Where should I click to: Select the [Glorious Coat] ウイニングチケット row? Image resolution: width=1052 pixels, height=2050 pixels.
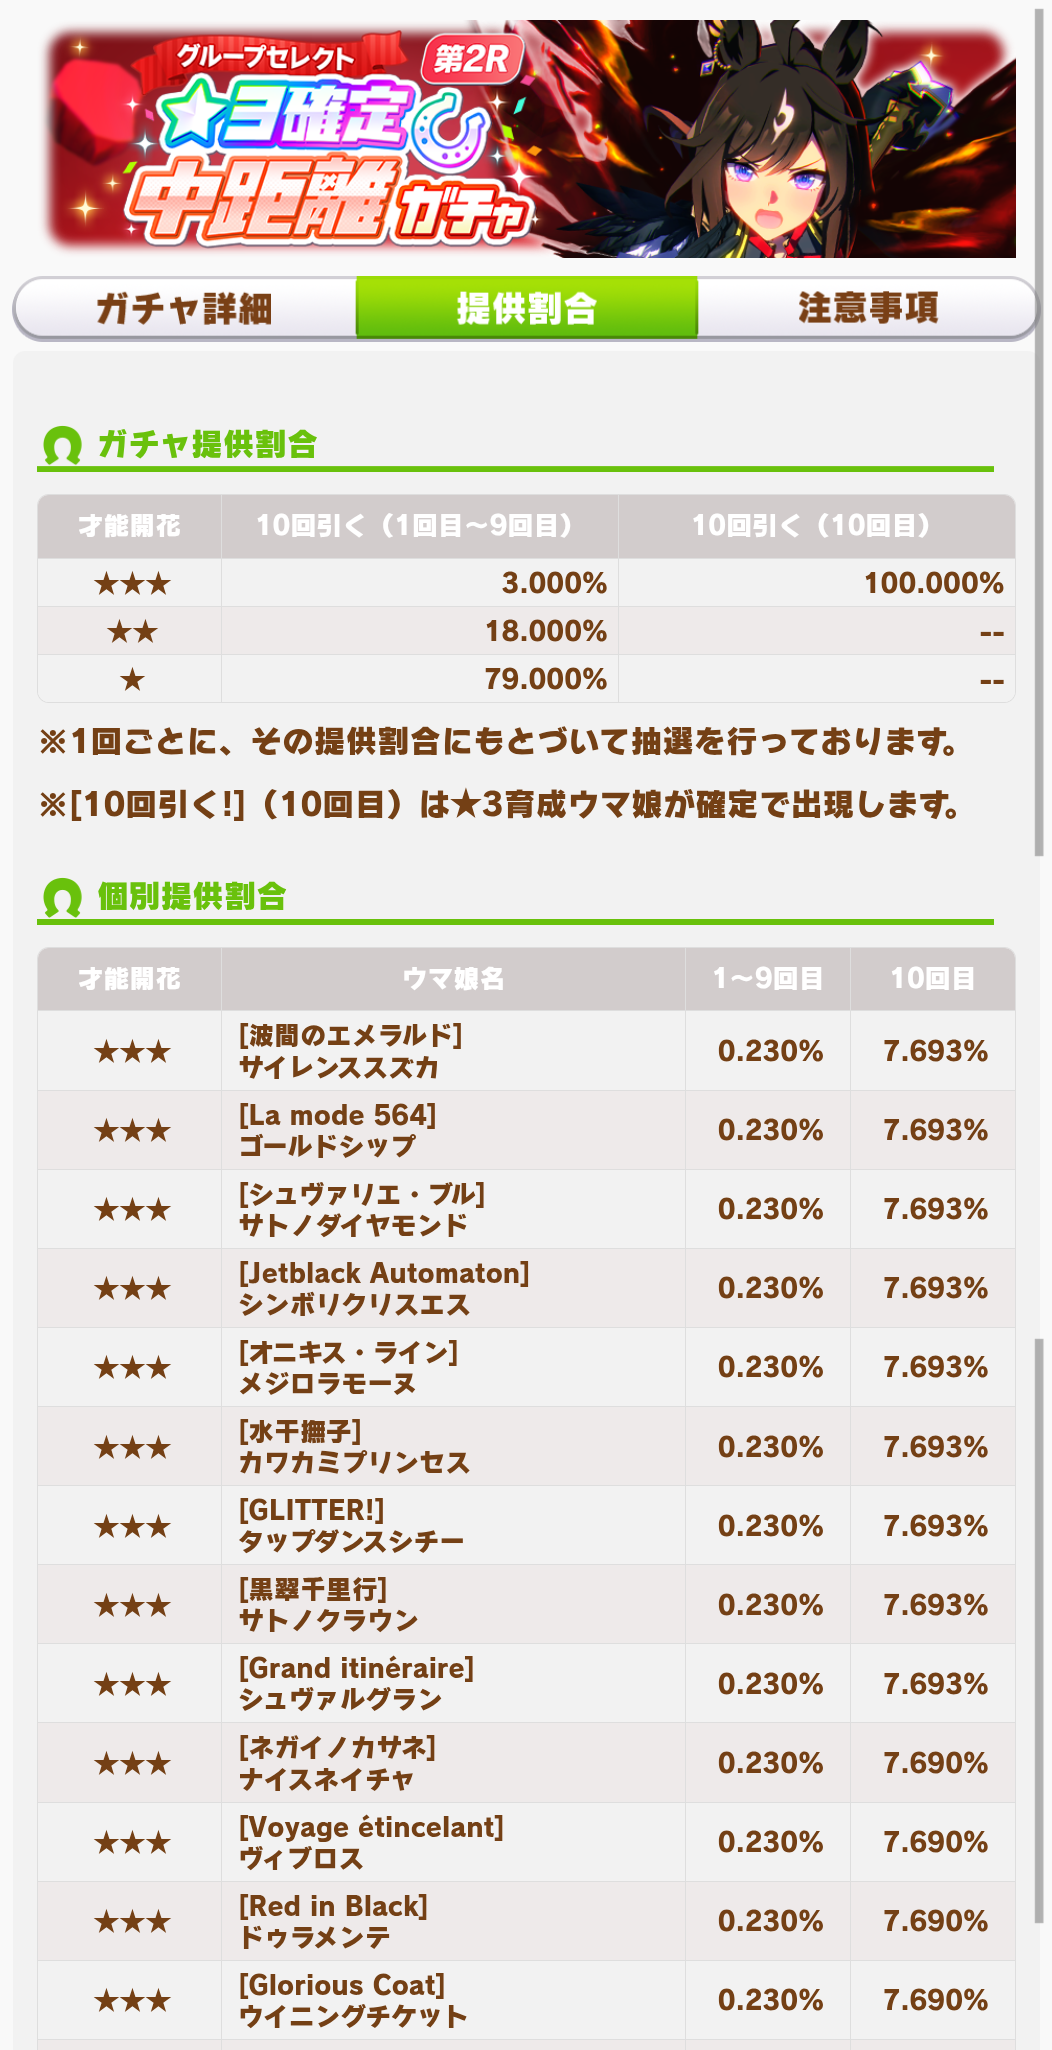tap(527, 2000)
